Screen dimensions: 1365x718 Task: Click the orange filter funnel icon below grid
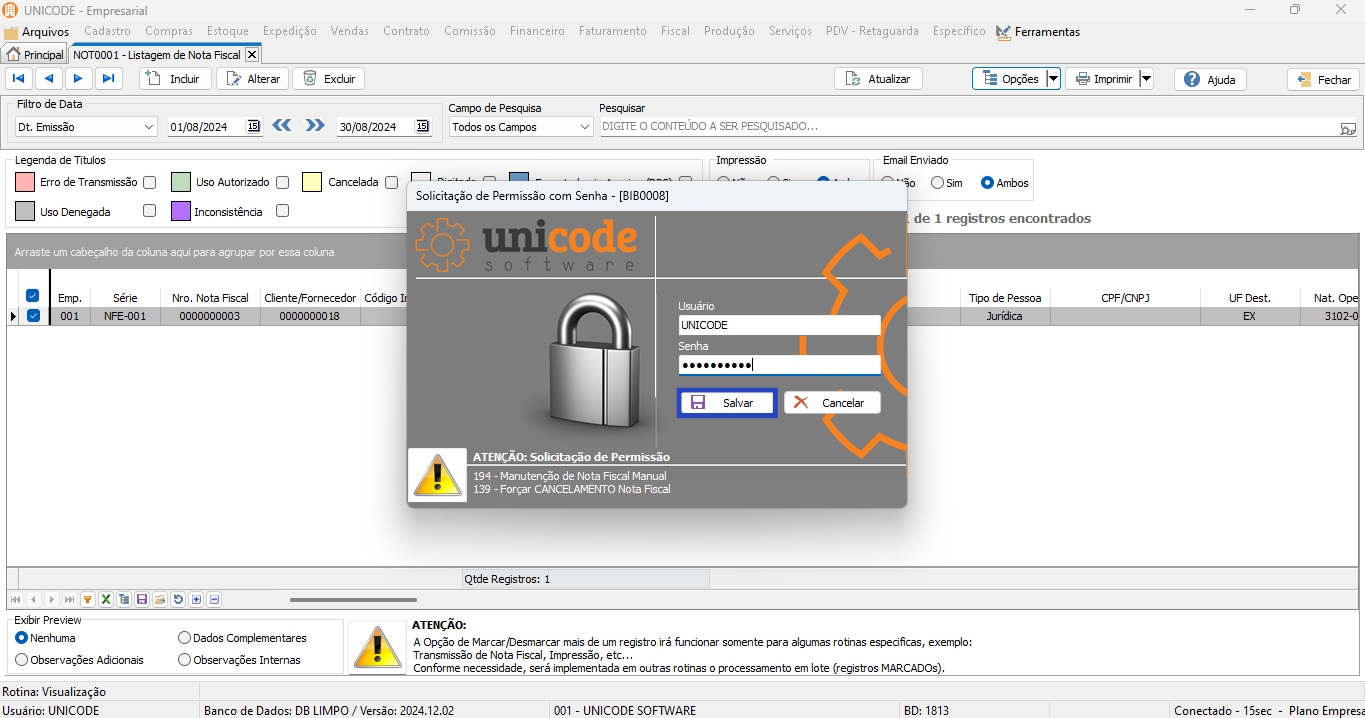(x=88, y=600)
